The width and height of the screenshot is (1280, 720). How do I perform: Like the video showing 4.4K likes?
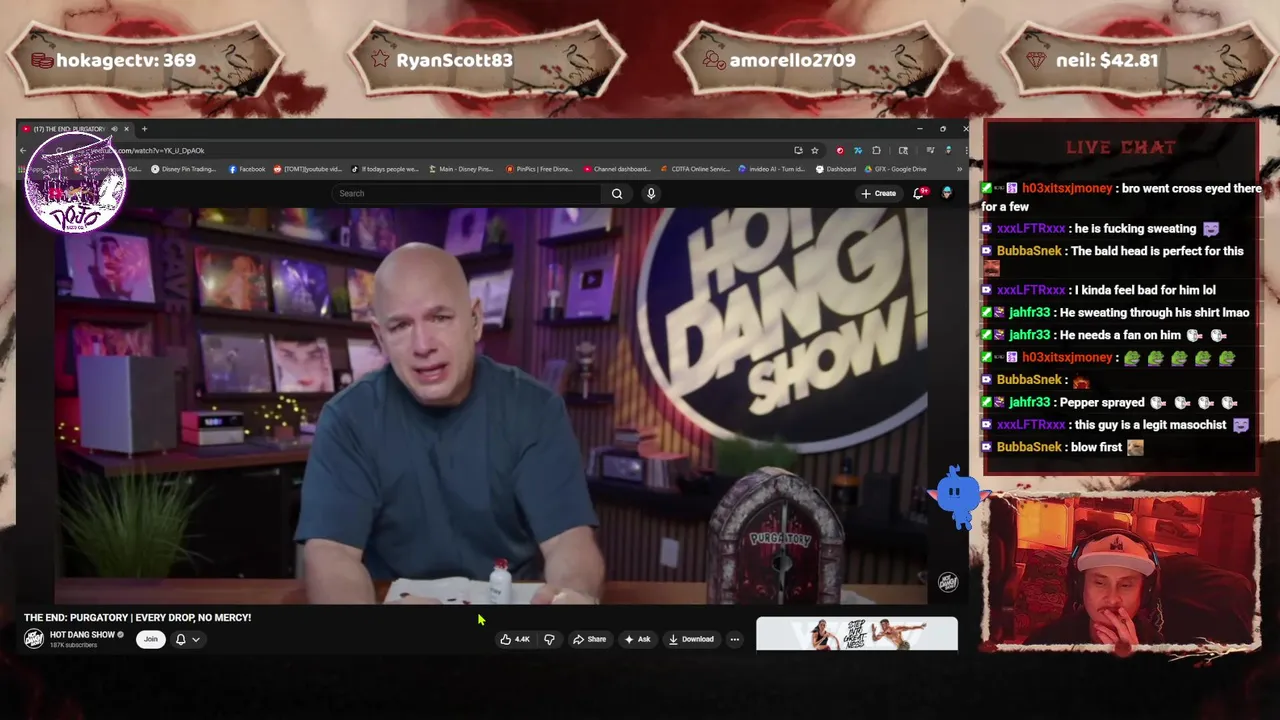point(517,639)
